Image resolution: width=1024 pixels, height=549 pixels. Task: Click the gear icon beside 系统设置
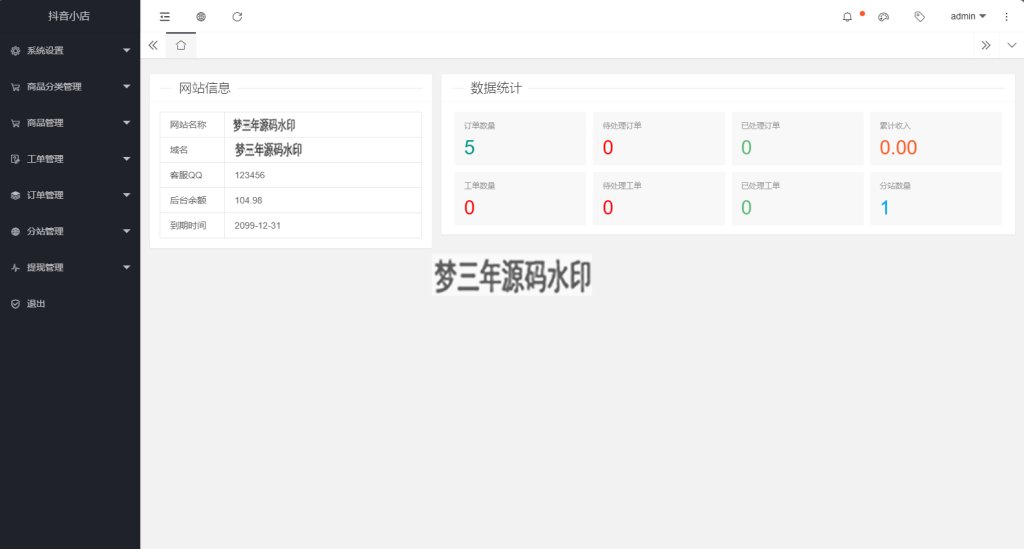pos(16,51)
